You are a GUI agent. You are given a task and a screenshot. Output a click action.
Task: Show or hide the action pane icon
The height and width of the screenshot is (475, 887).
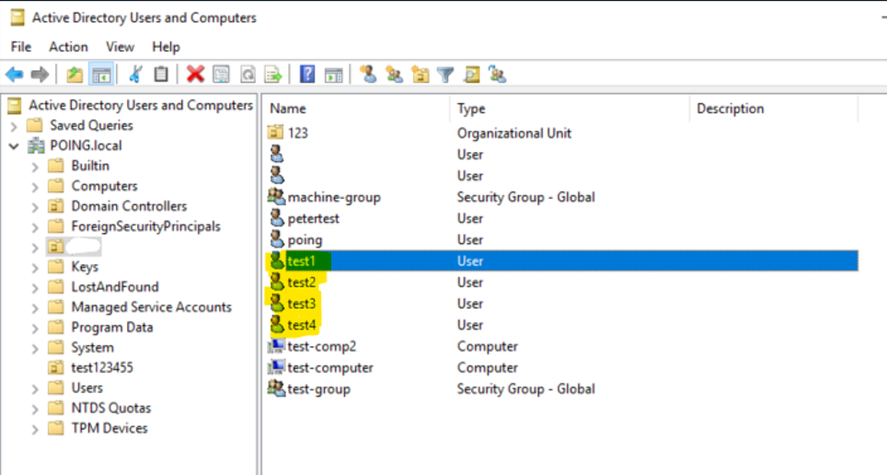coord(334,74)
